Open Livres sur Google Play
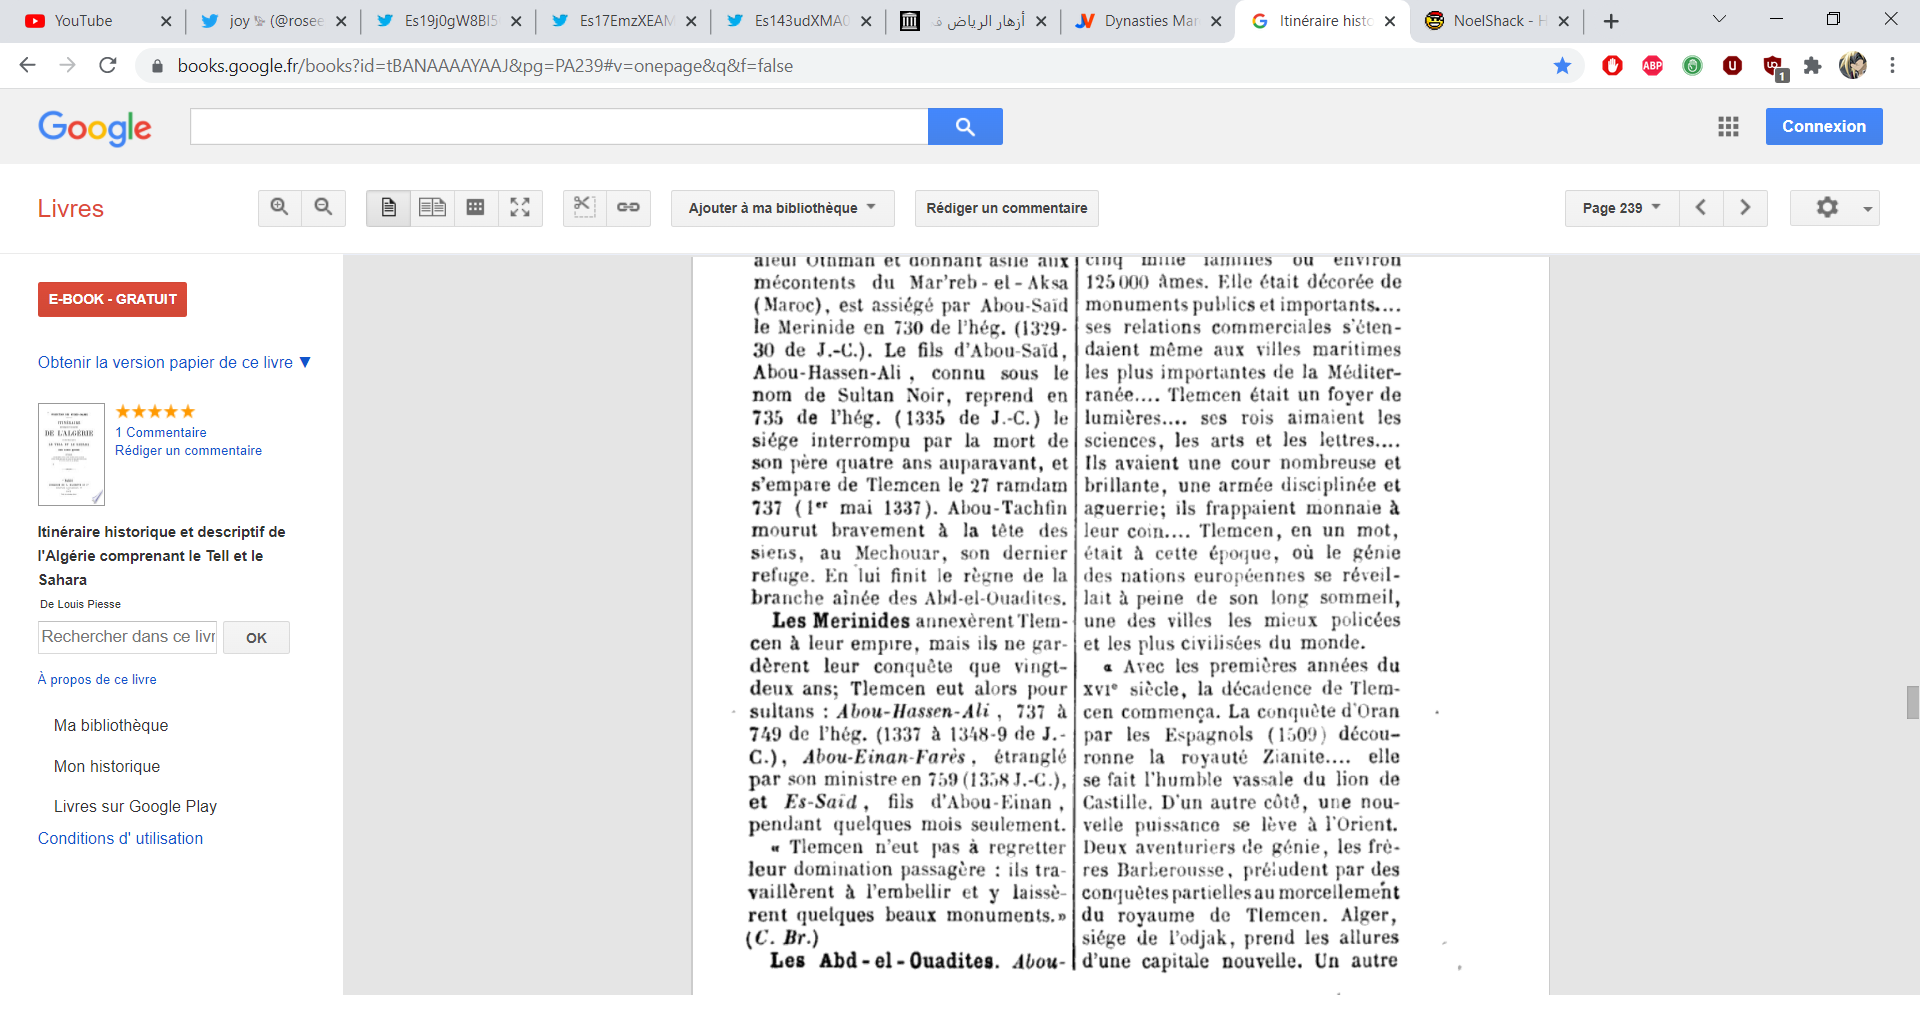Viewport: 1920px width, 1030px height. click(x=135, y=806)
